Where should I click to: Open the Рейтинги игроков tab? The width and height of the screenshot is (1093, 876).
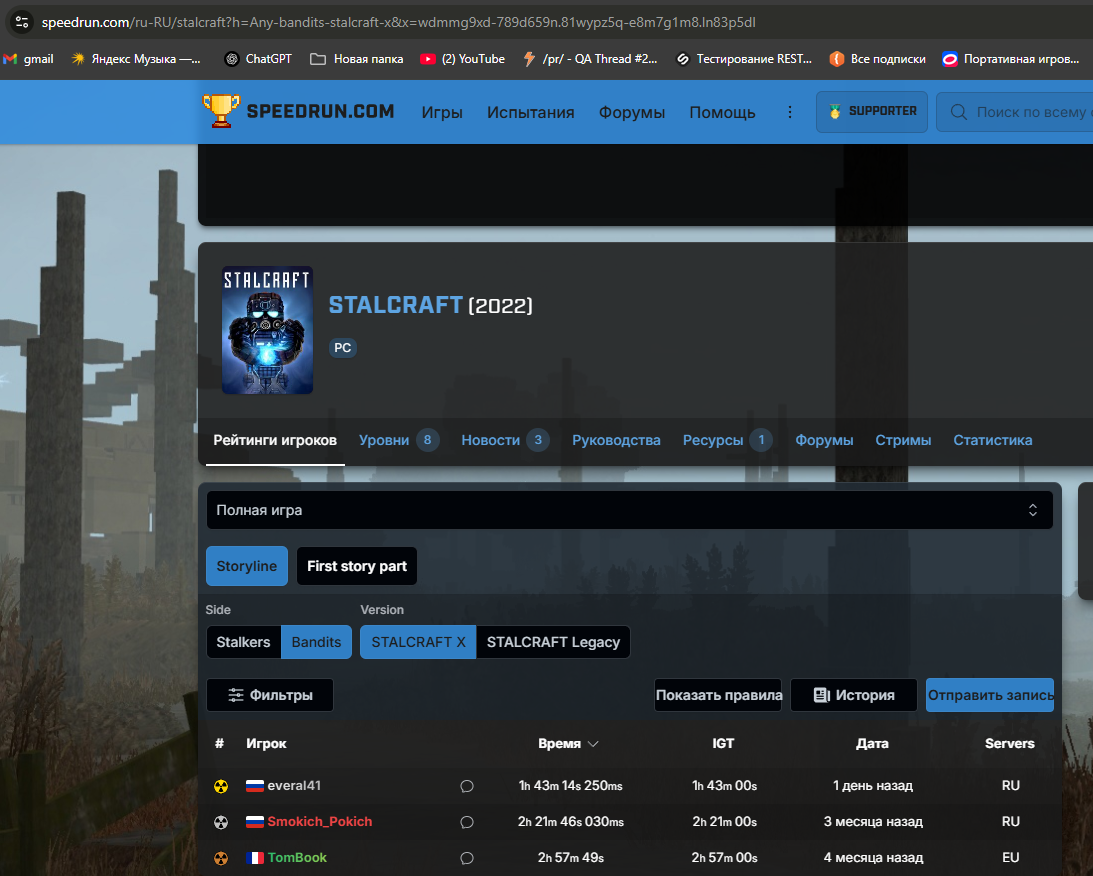(275, 440)
